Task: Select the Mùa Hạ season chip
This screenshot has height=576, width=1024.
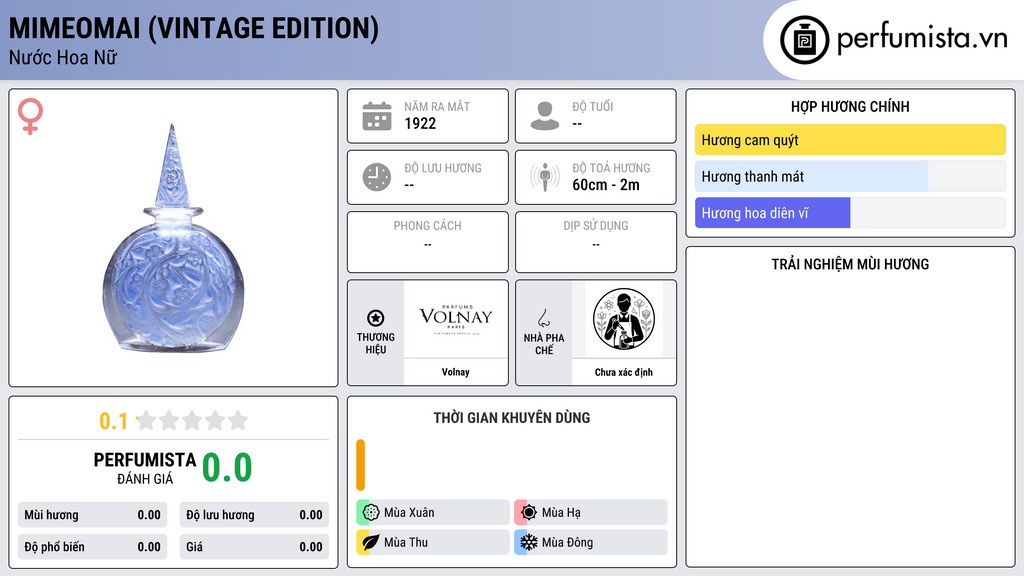Action: tap(591, 513)
